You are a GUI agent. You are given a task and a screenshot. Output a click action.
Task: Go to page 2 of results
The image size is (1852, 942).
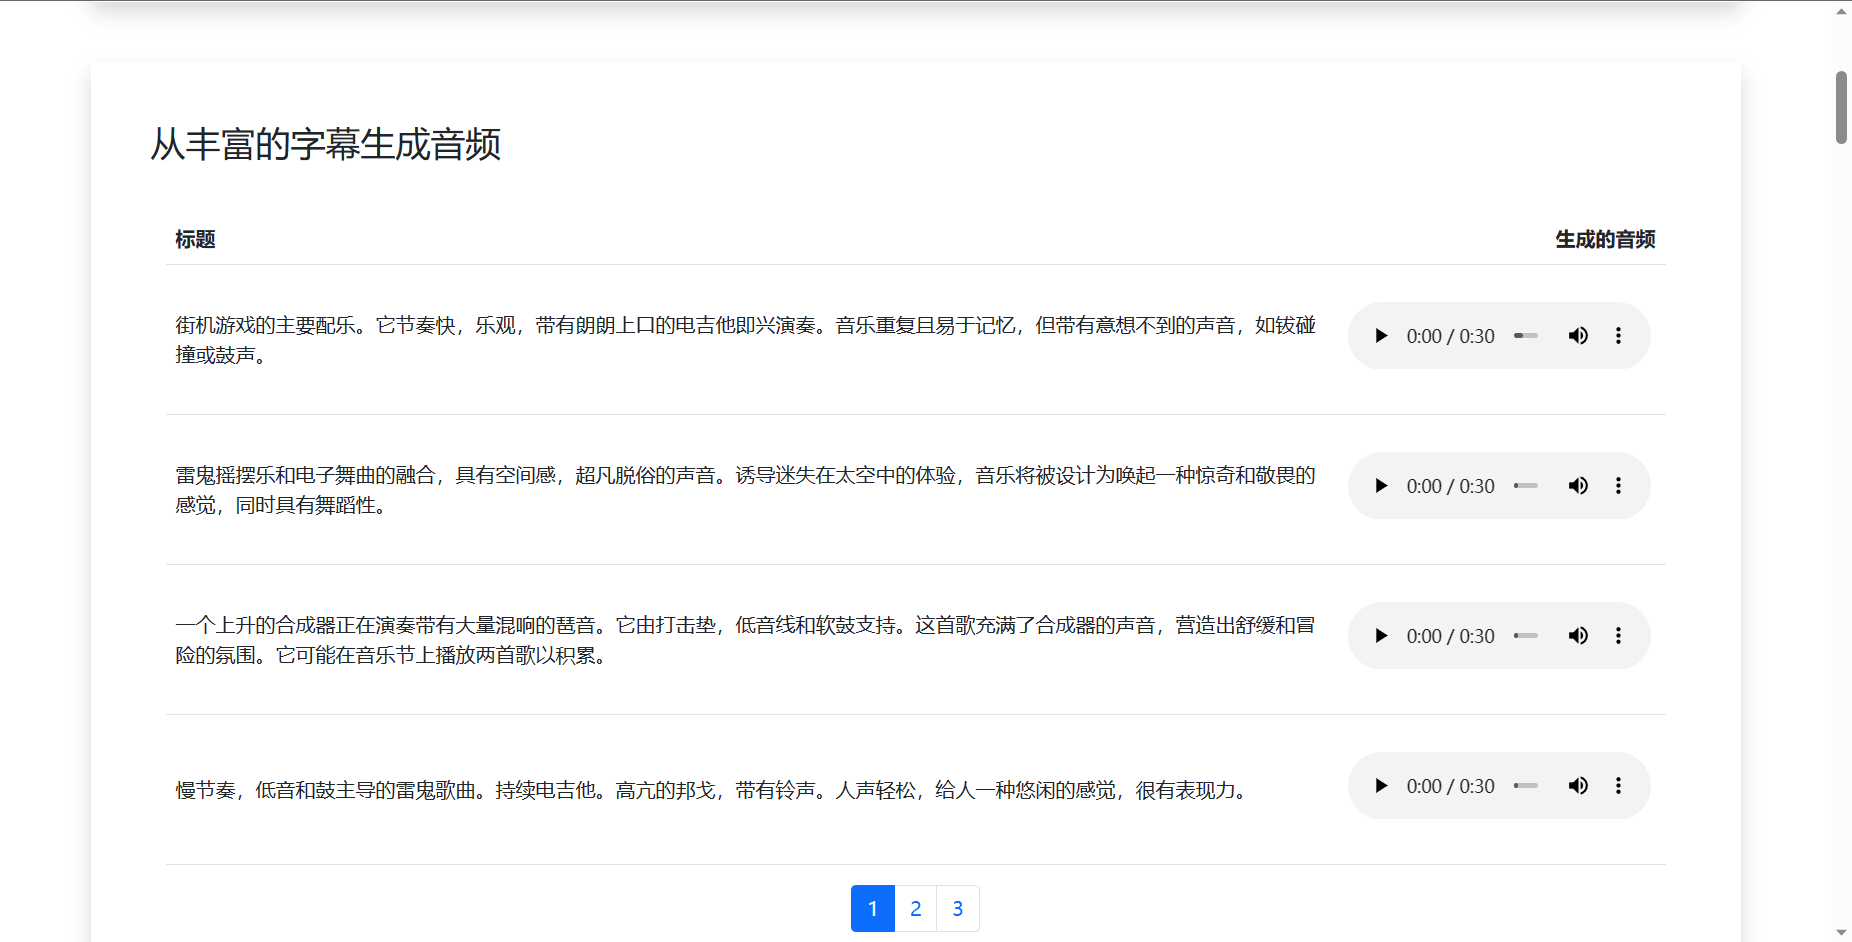point(915,908)
